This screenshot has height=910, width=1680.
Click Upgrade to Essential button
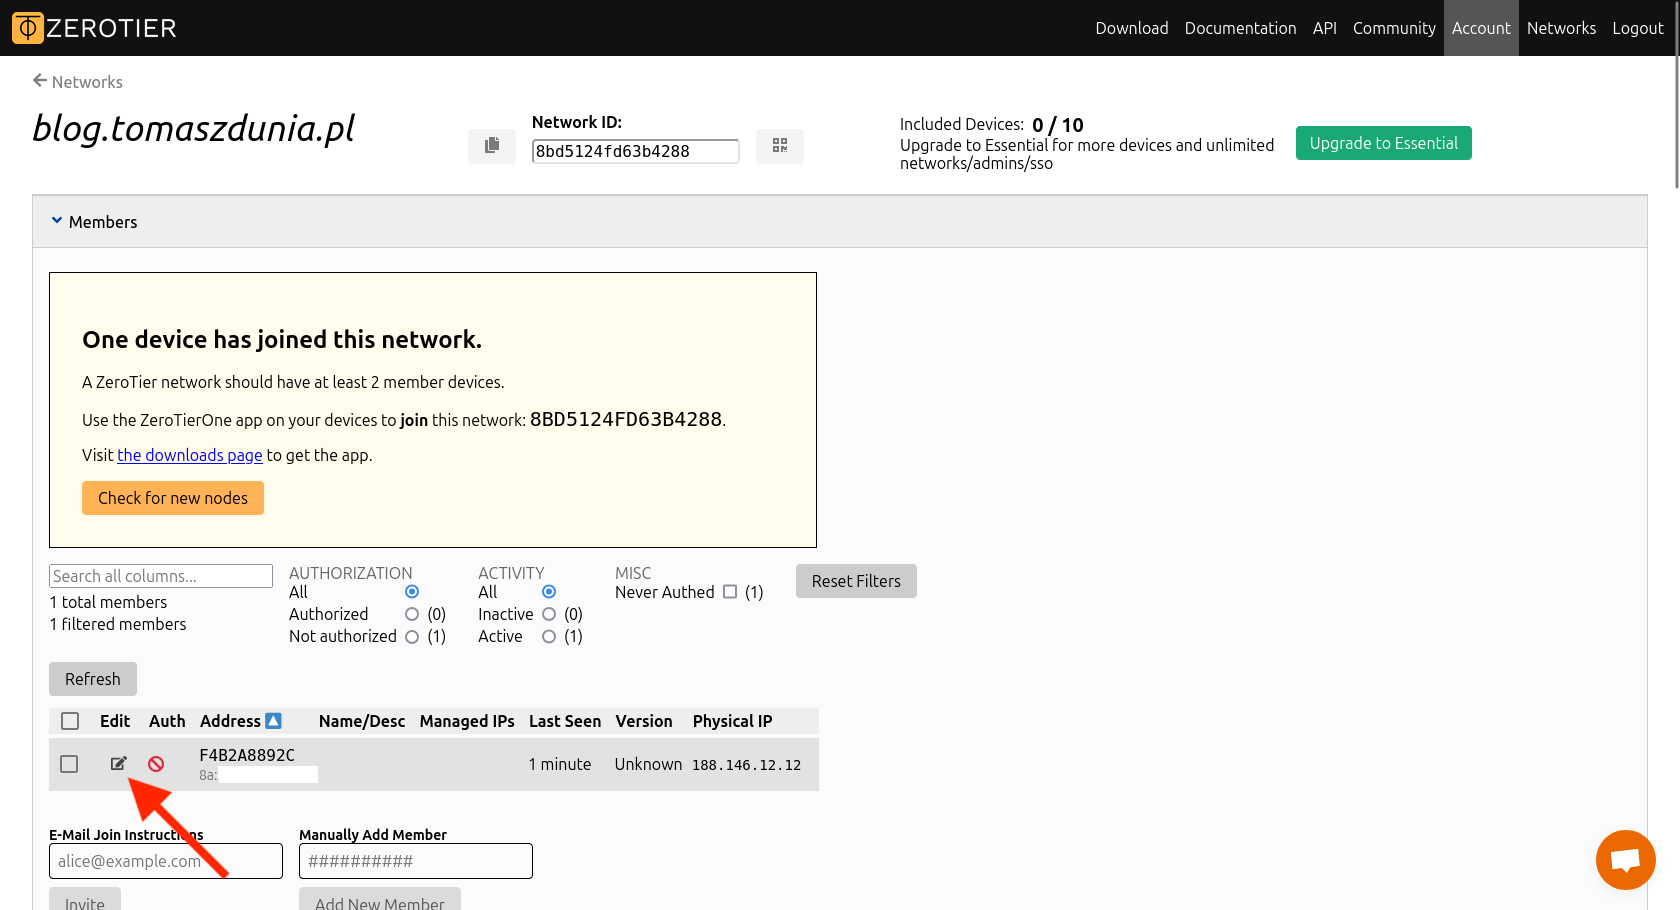coord(1383,143)
